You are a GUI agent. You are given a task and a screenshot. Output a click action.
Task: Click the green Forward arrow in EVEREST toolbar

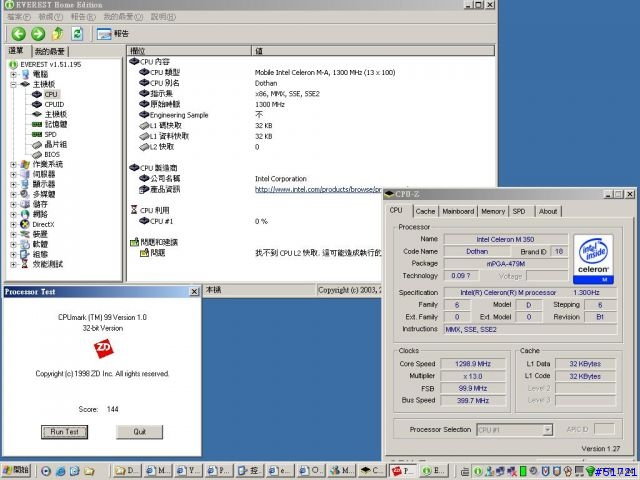38,34
